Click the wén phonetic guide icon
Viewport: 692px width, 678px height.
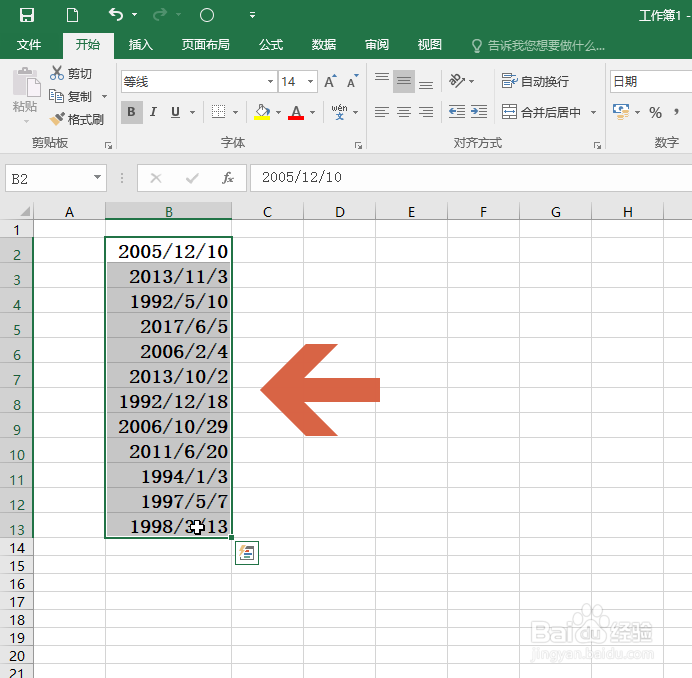pyautogui.click(x=339, y=112)
